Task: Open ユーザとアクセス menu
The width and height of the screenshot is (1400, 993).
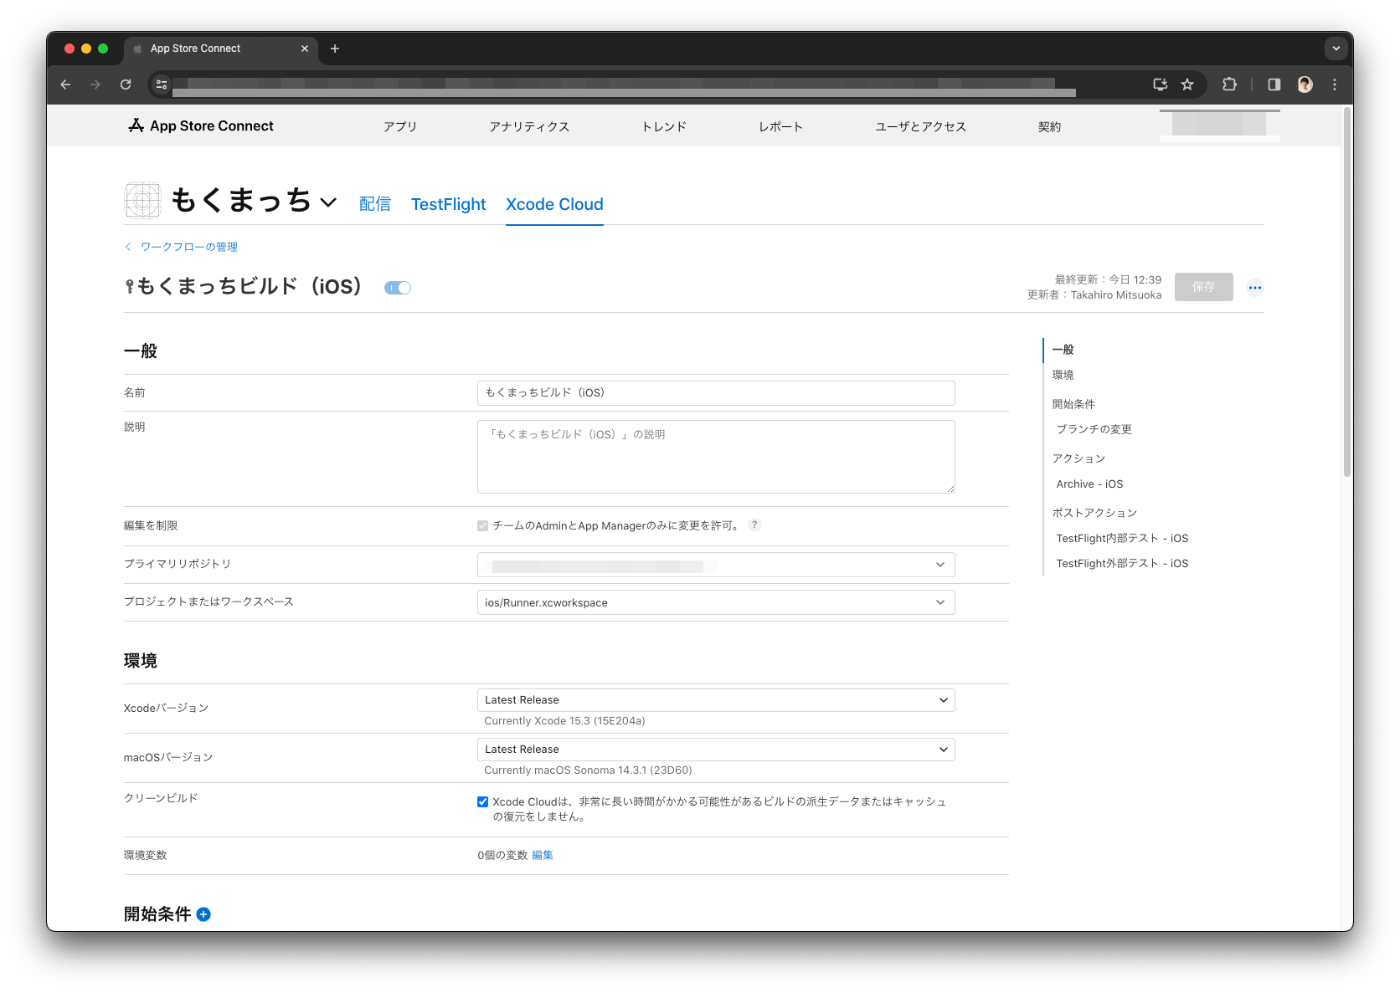Action: [x=920, y=127]
